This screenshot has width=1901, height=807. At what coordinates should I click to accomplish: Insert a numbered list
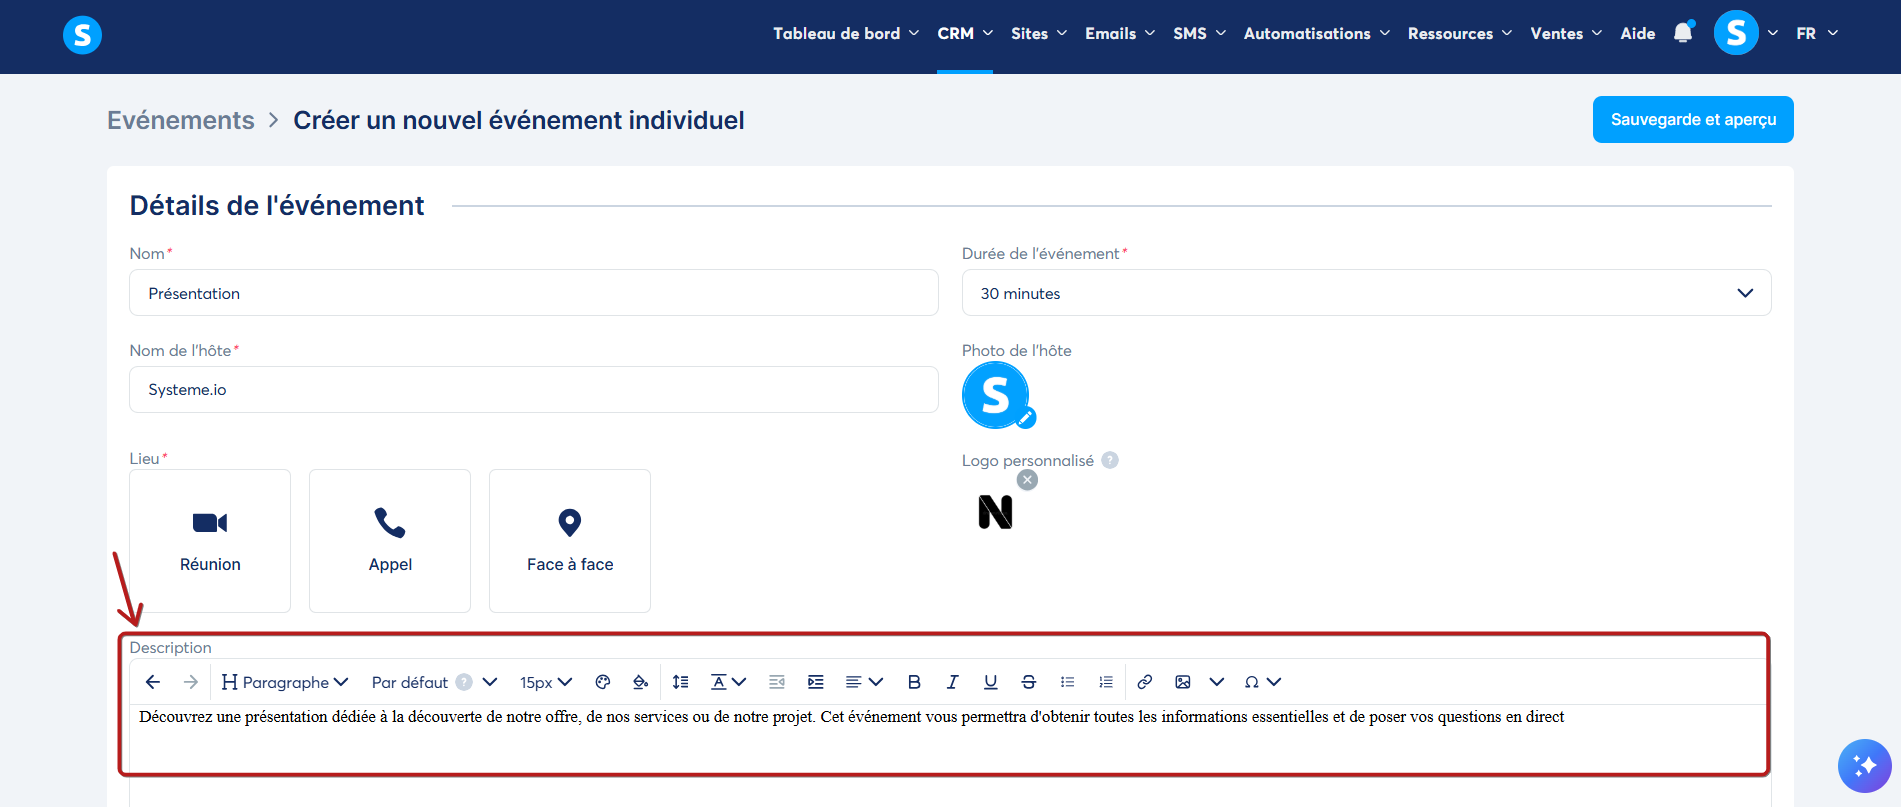click(1105, 682)
